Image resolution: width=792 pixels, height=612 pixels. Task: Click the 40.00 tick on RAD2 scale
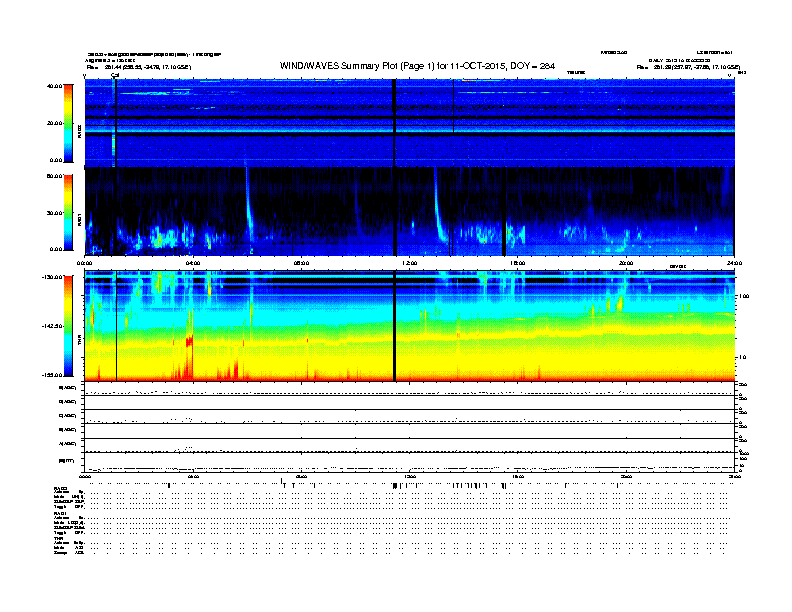click(x=54, y=86)
